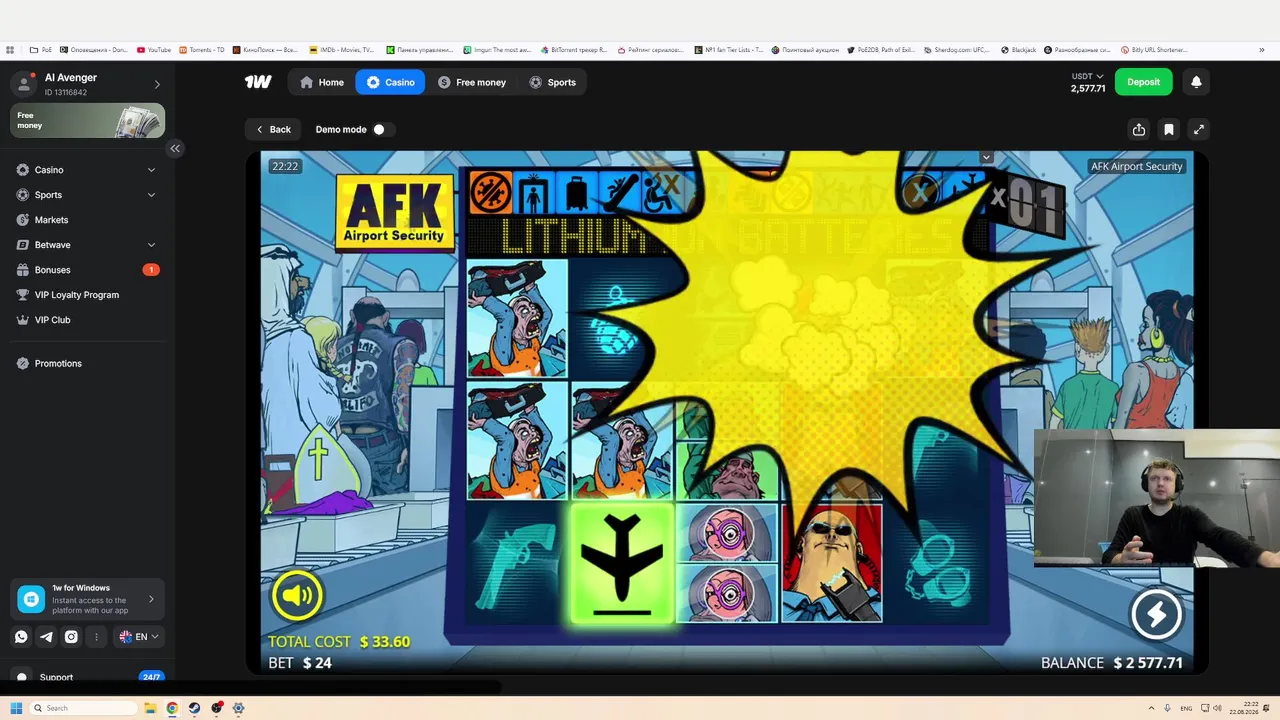
Task: Open Steam from the taskbar
Action: (194, 708)
